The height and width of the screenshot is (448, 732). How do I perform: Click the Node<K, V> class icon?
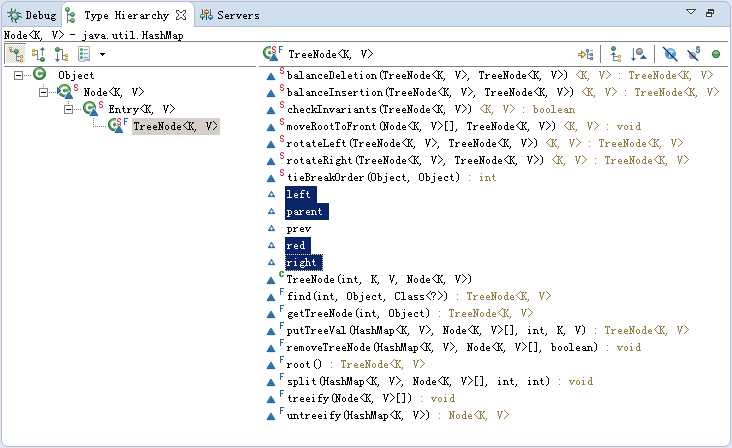point(65,91)
